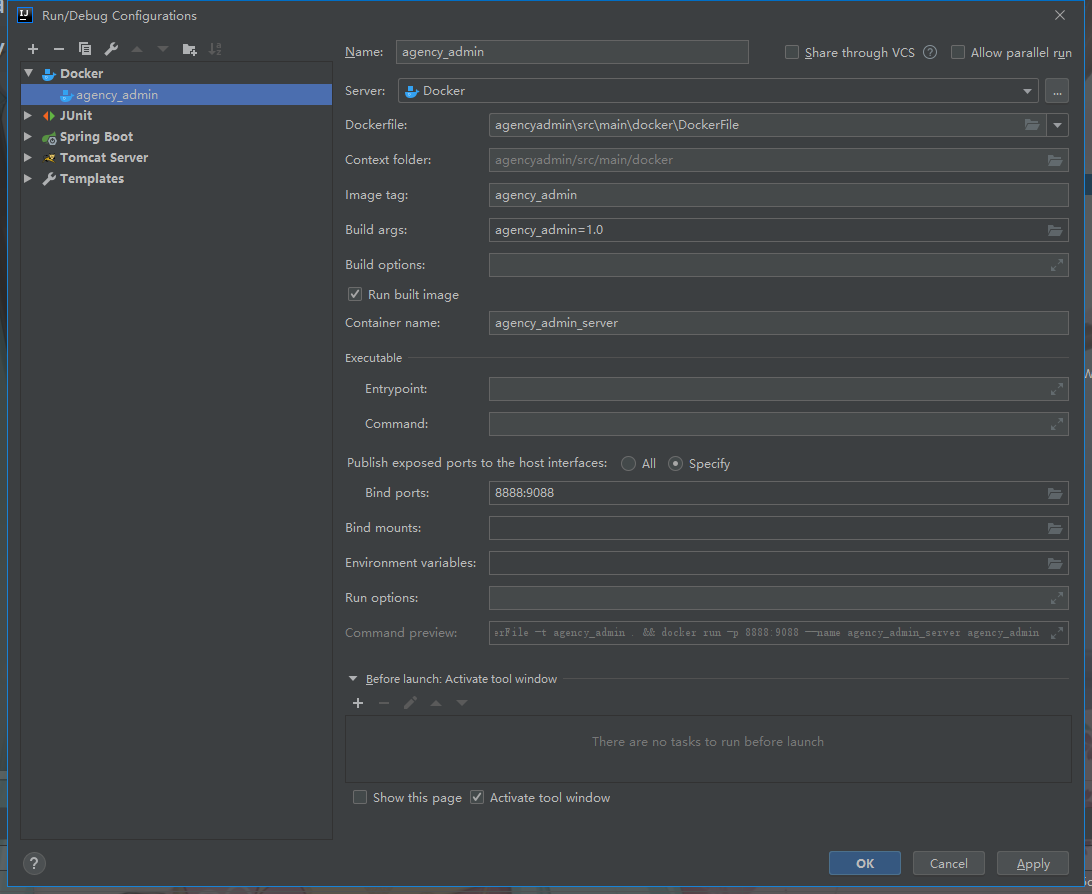Check Show this page
Screen dimensions: 1092x894
360,798
